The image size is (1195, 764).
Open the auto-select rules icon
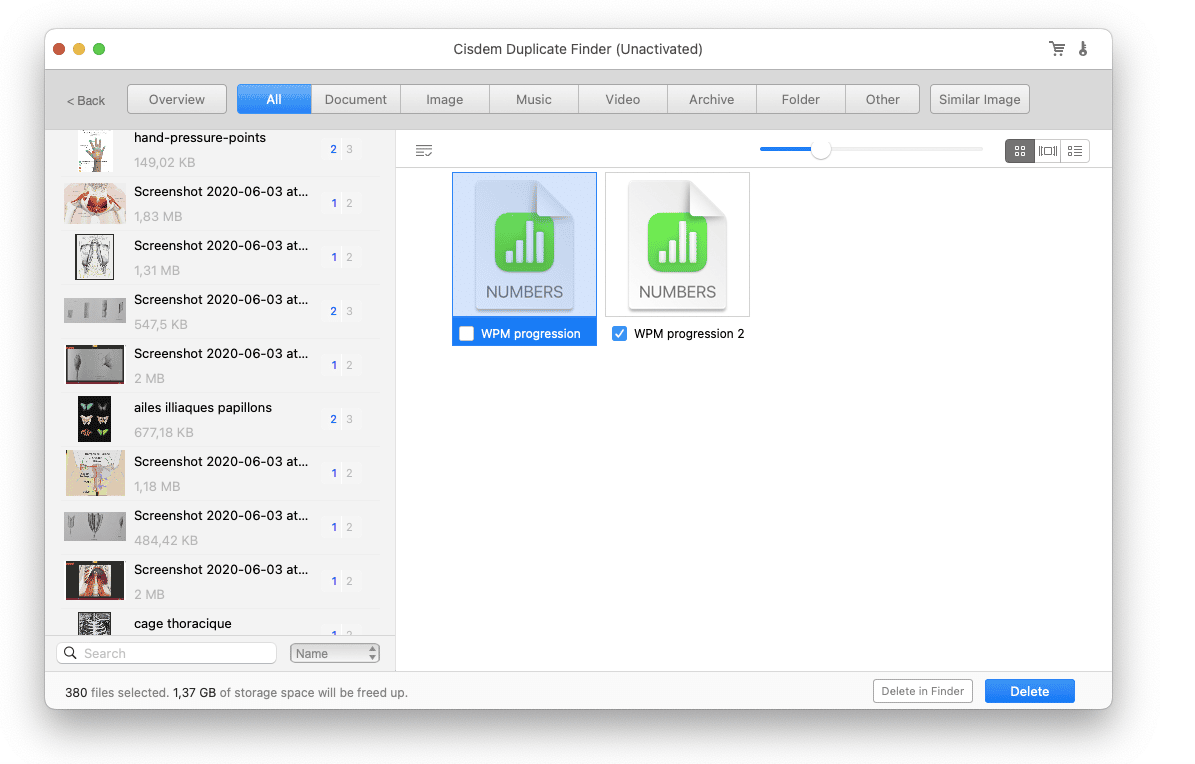click(x=424, y=151)
